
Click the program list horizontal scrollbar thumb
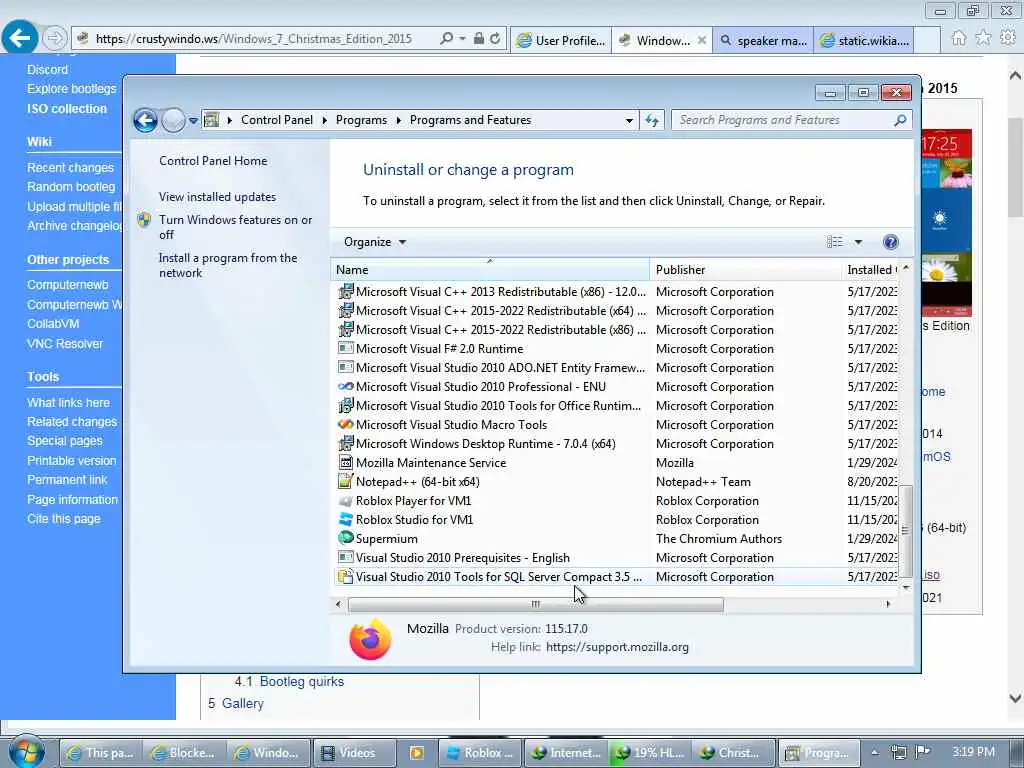pos(536,604)
